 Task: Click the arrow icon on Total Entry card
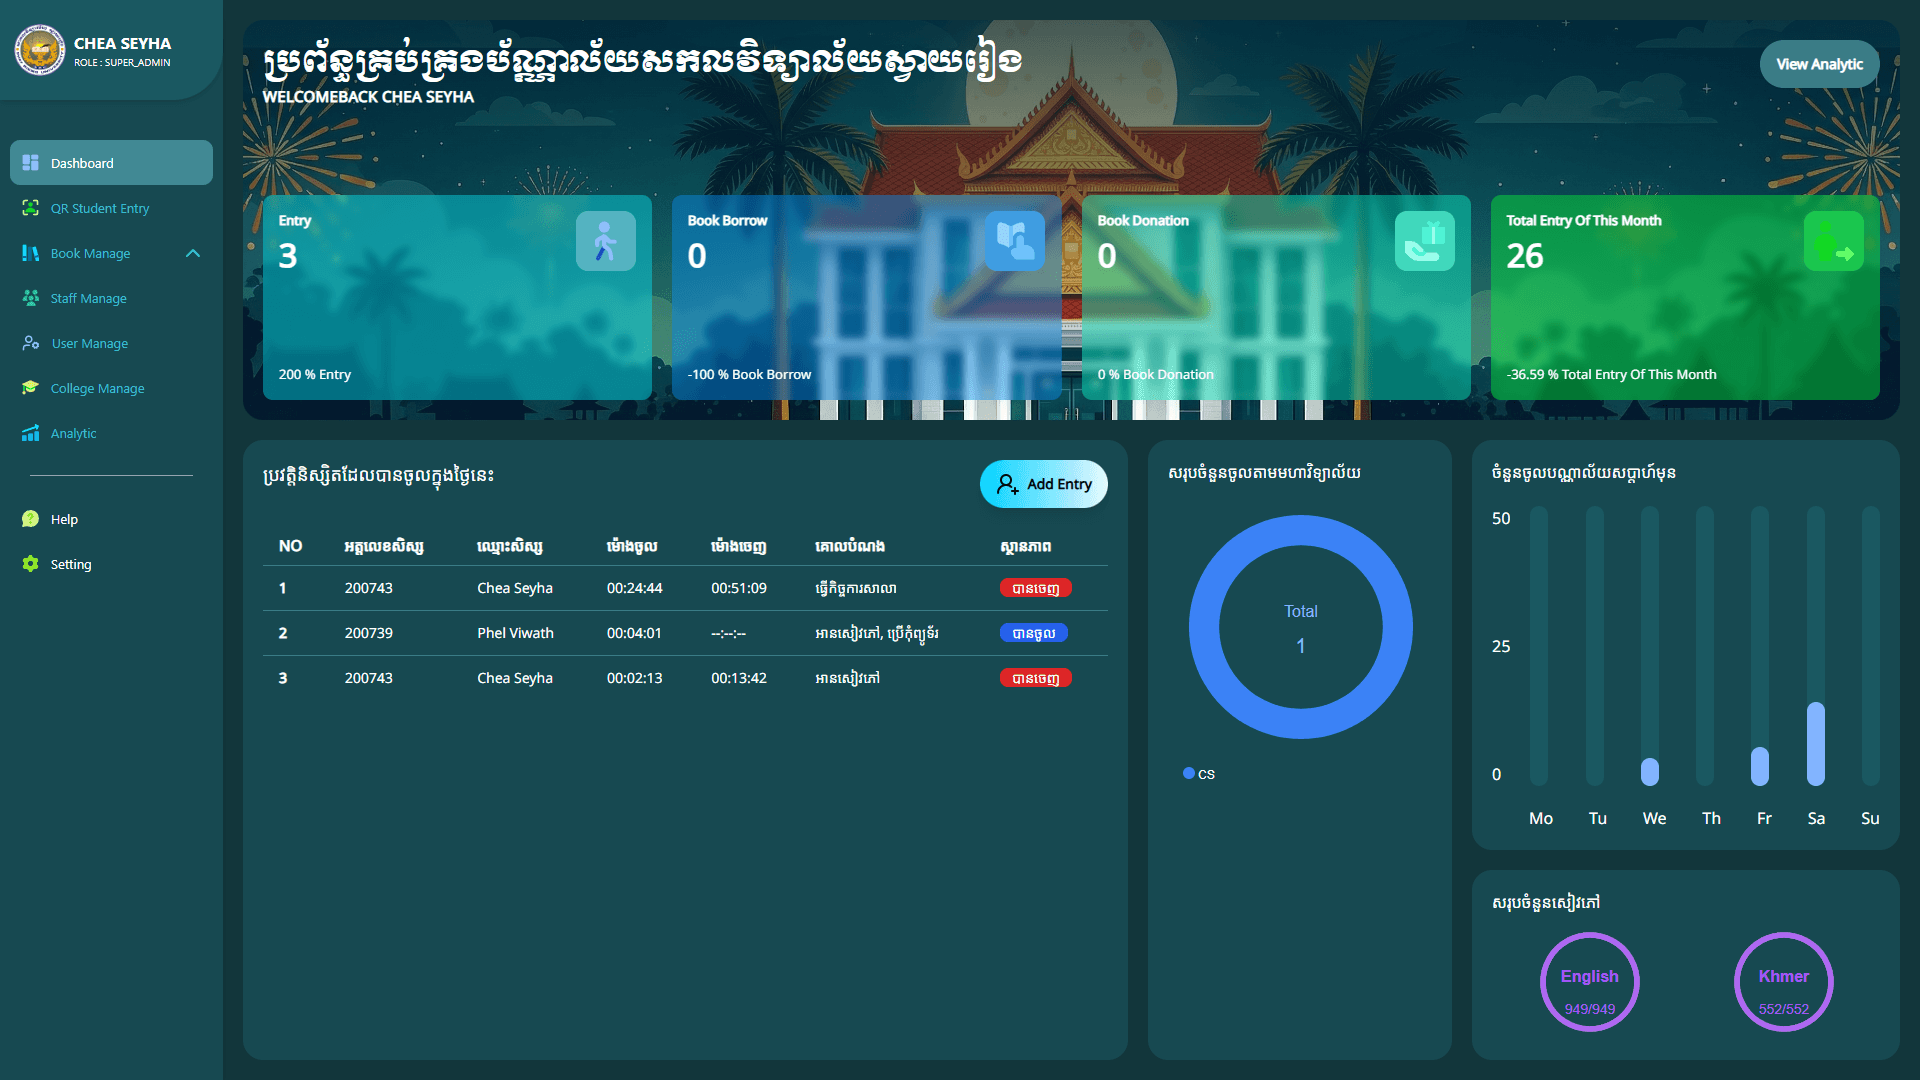click(x=1833, y=240)
